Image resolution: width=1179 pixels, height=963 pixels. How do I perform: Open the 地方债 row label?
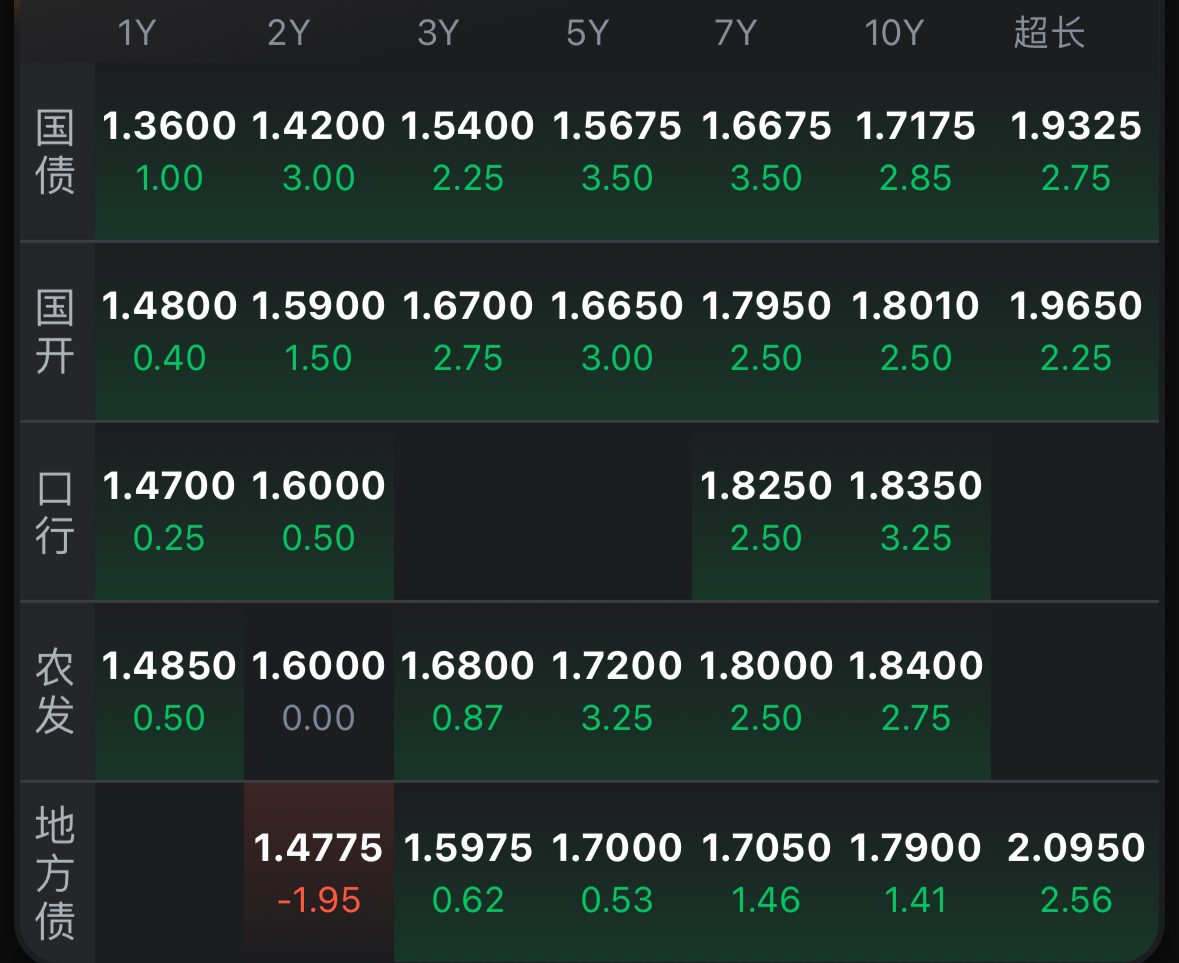[56, 873]
